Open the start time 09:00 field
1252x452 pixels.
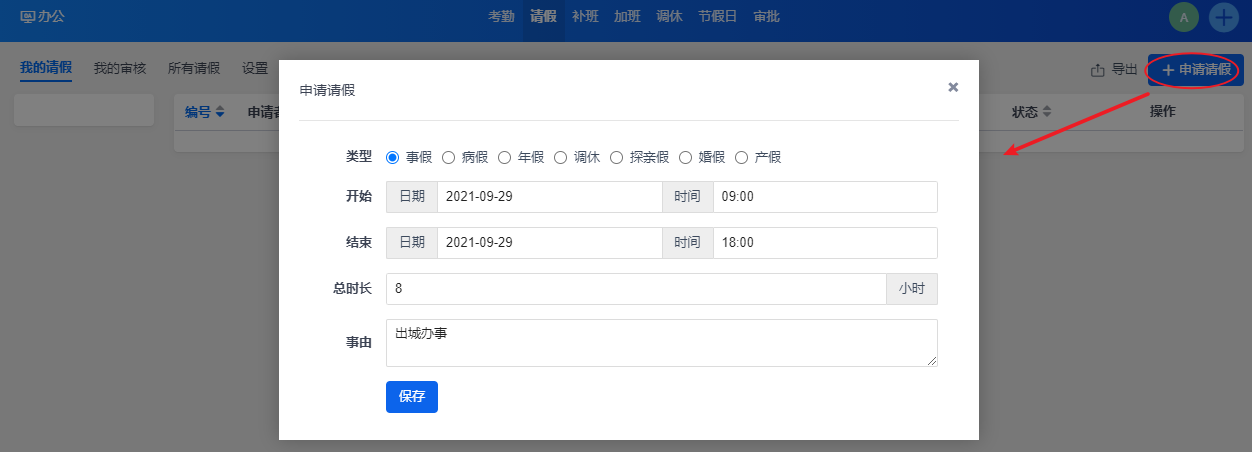click(x=824, y=197)
